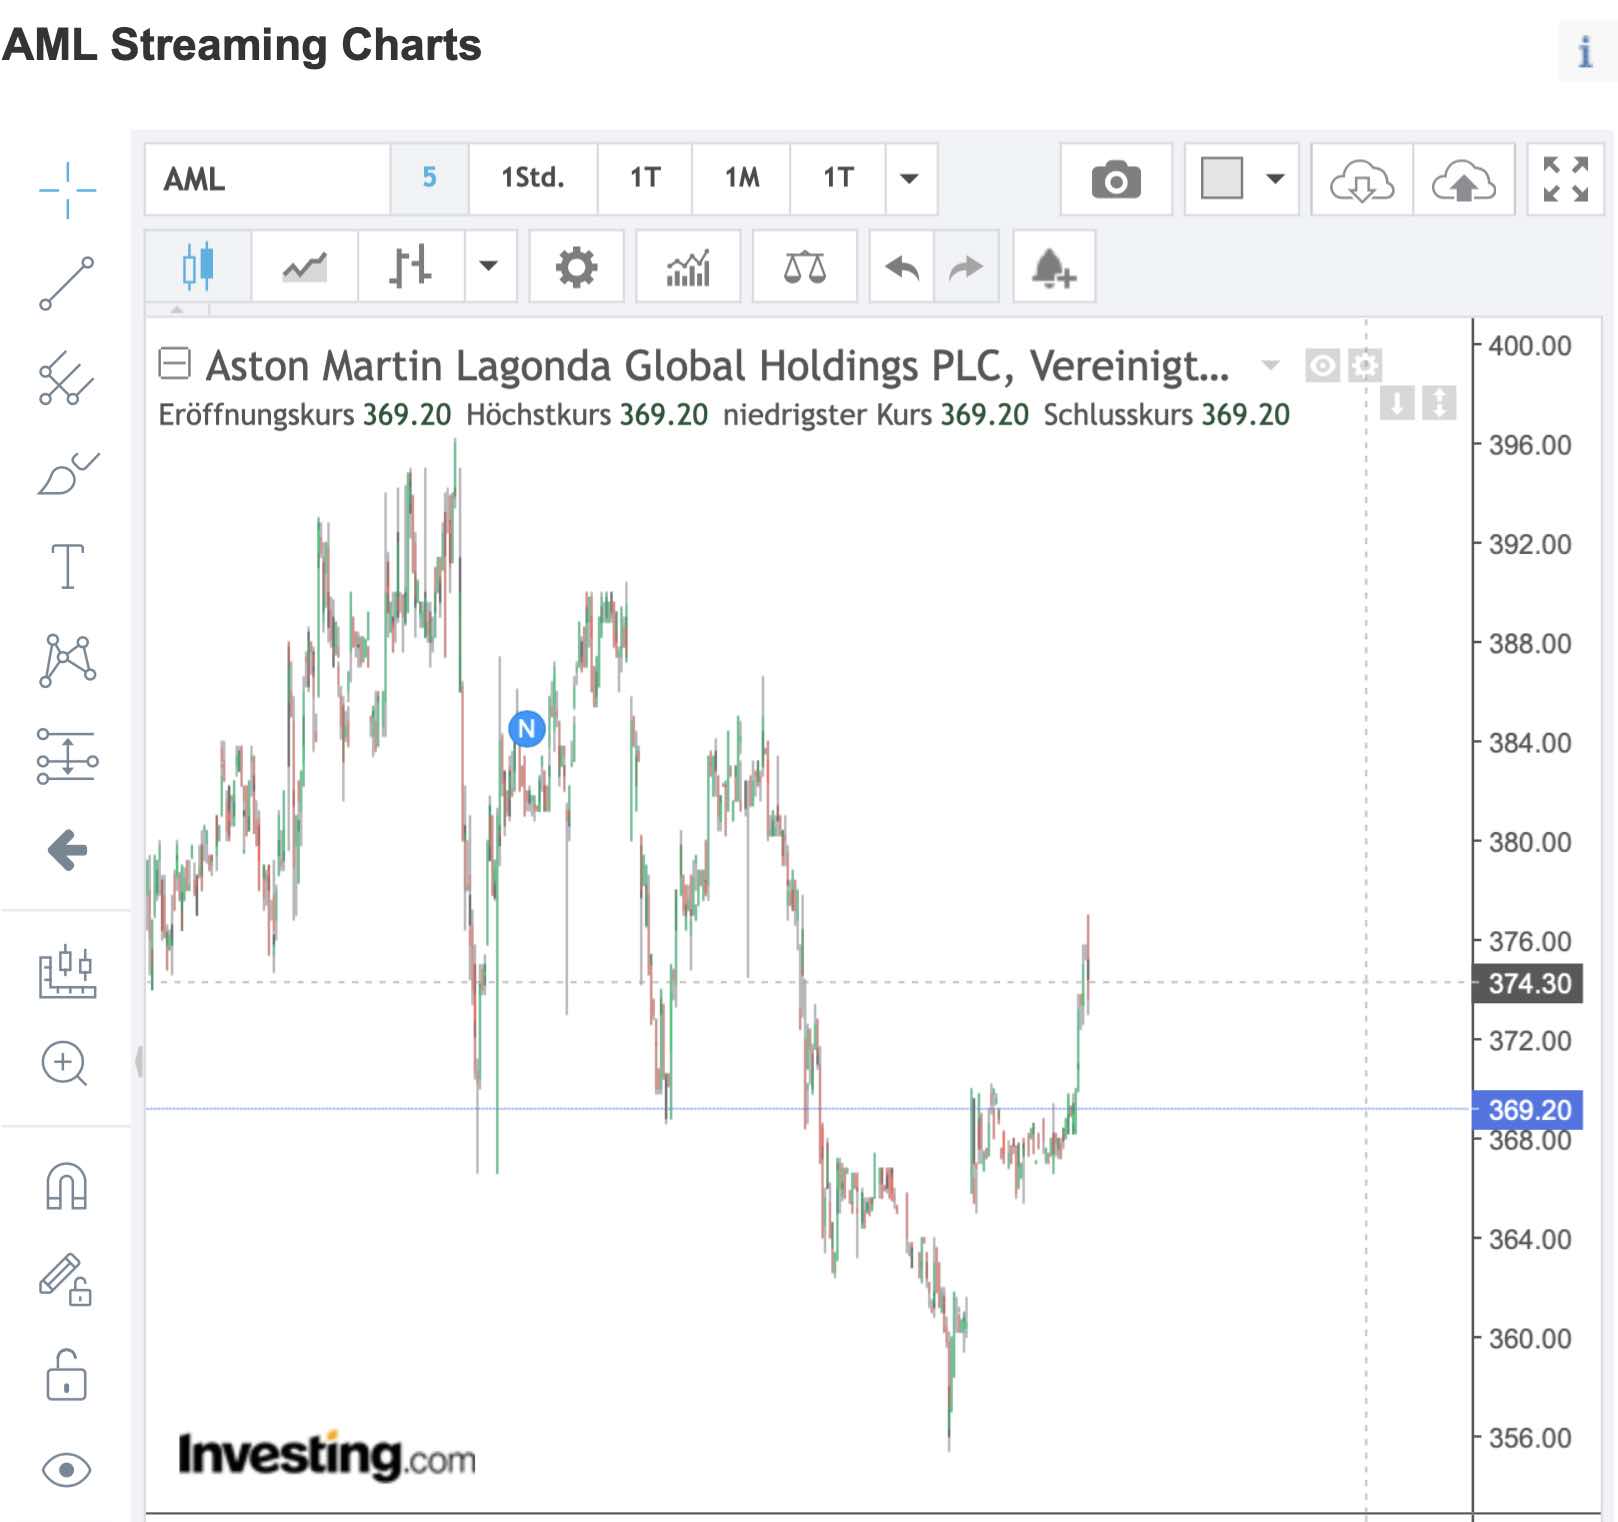Switch to the 1Std. interval
This screenshot has height=1522, width=1618.
tap(532, 179)
